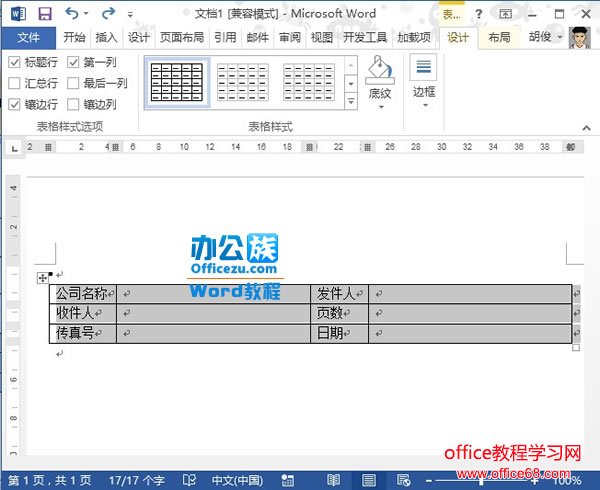Switch to the 加载项 tab
This screenshot has height=490, width=600.
pyautogui.click(x=414, y=37)
